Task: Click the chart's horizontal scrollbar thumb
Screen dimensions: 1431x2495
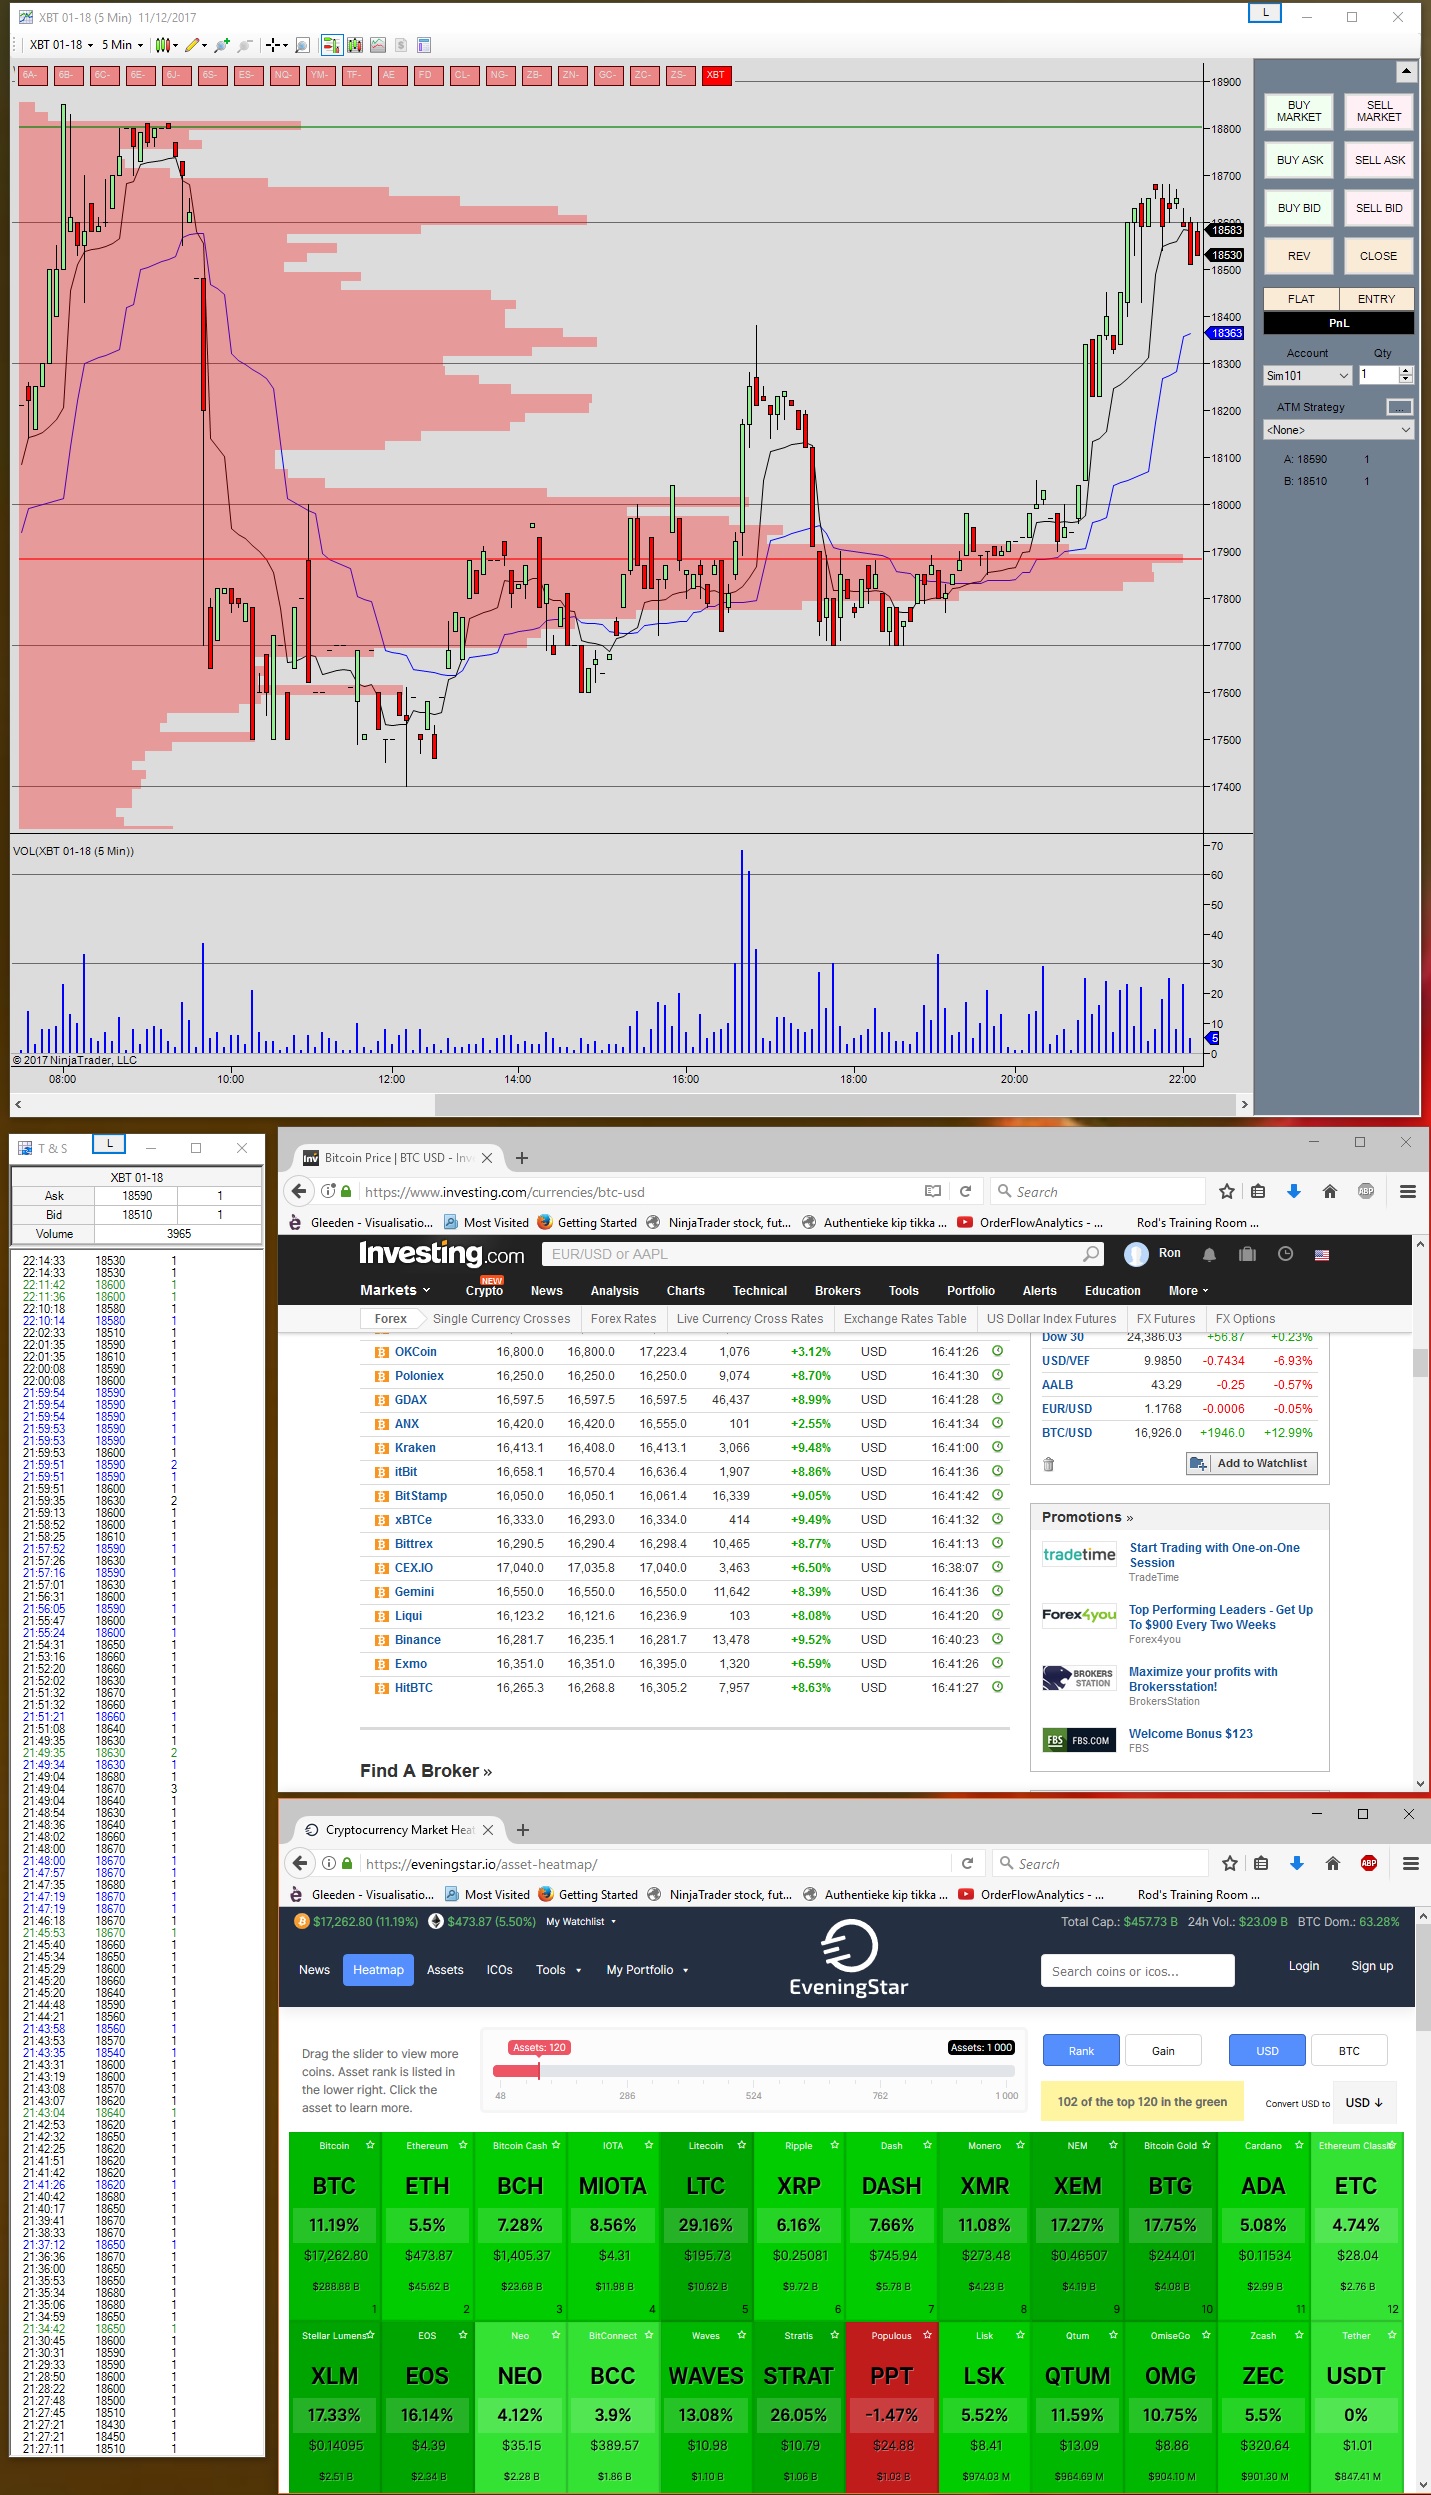Action: tap(835, 1104)
